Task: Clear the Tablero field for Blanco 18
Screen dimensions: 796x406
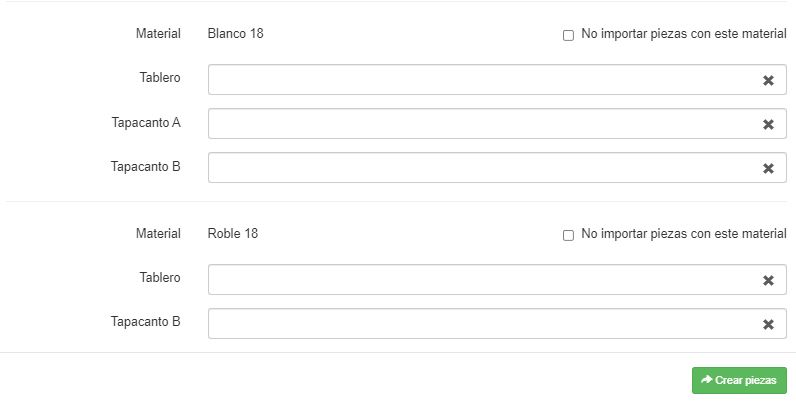Action: tap(768, 80)
